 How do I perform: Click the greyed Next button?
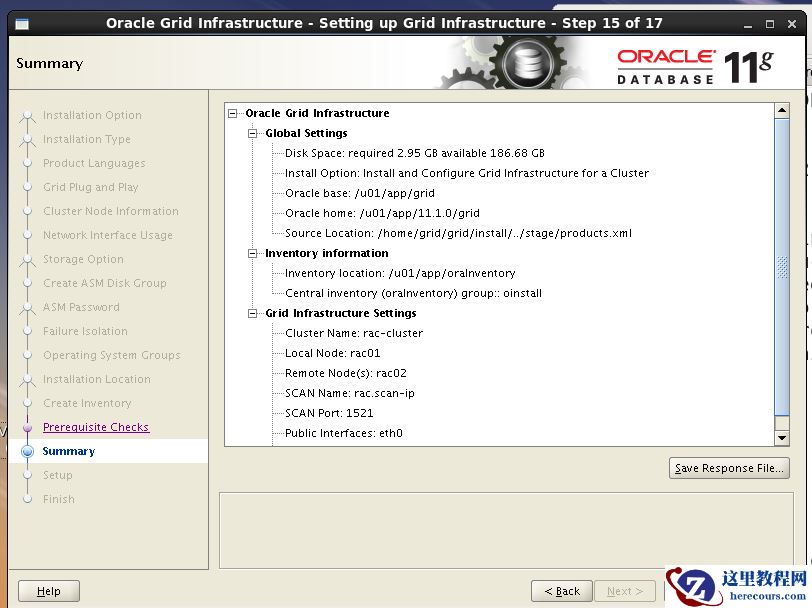(x=625, y=591)
